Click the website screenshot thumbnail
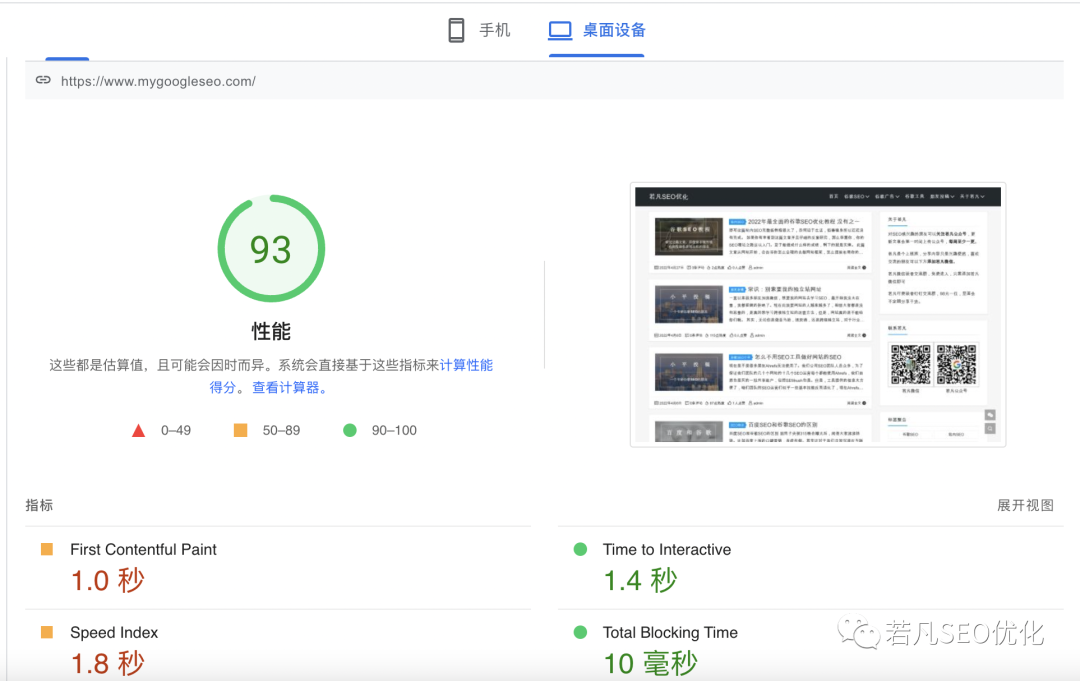The height and width of the screenshot is (681, 1080). (x=818, y=315)
